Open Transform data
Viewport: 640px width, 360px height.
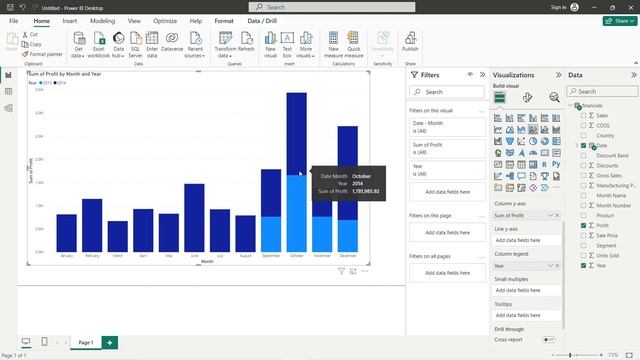click(x=225, y=44)
